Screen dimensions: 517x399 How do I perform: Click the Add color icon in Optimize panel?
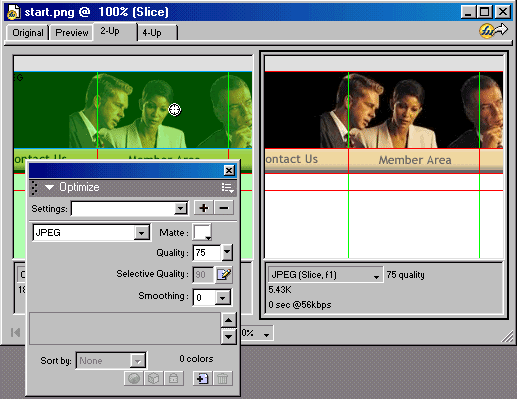pos(202,378)
